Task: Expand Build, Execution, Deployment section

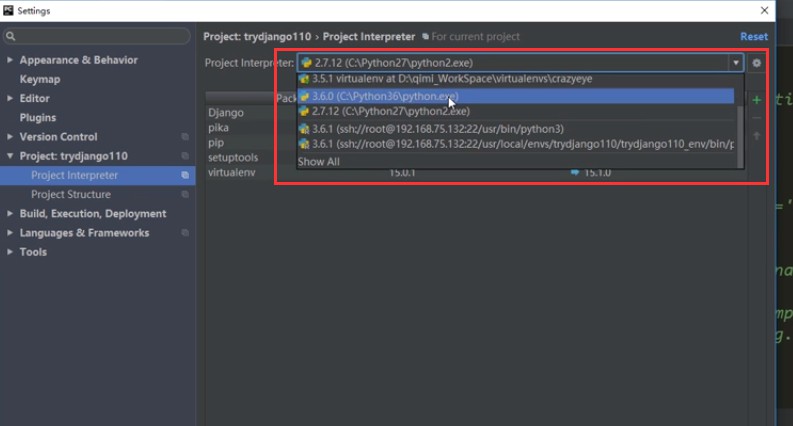Action: pyautogui.click(x=10, y=214)
